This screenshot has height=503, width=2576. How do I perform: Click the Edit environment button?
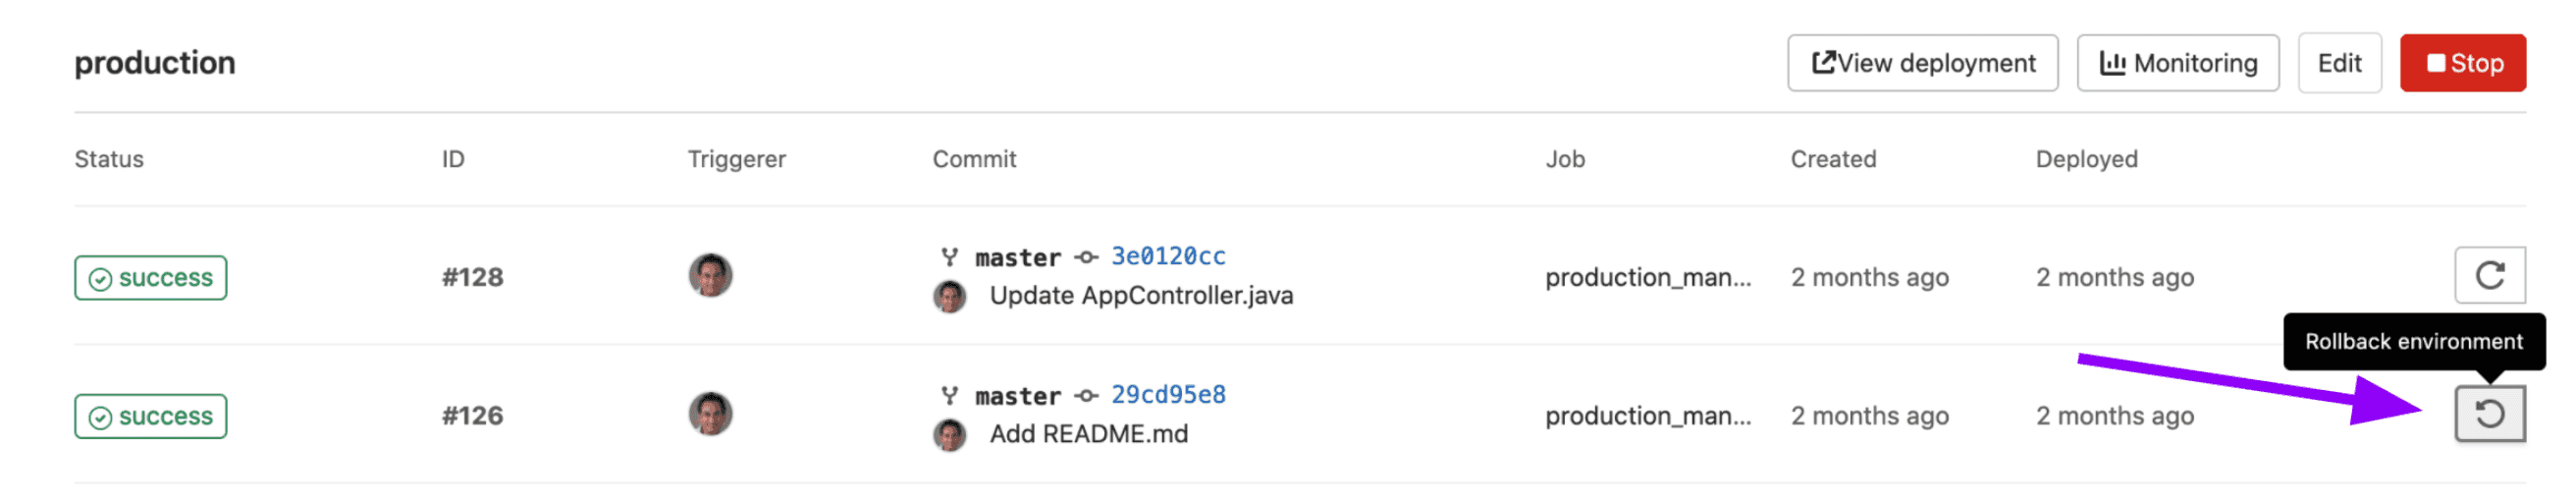(2339, 63)
